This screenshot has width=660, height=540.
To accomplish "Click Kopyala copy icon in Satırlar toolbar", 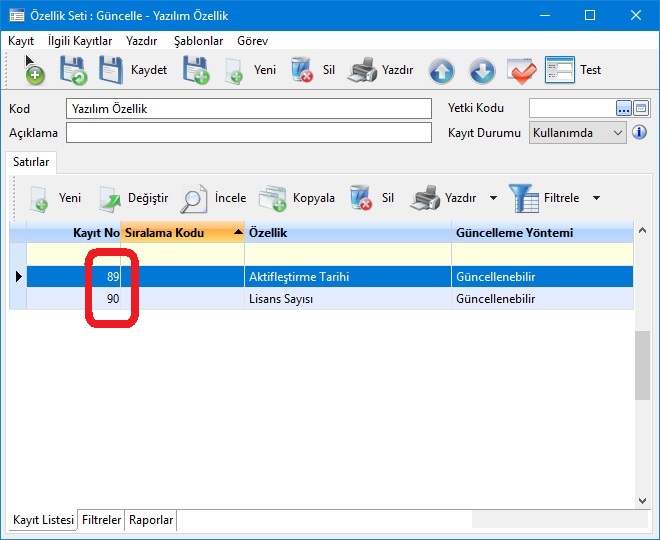I will (272, 199).
